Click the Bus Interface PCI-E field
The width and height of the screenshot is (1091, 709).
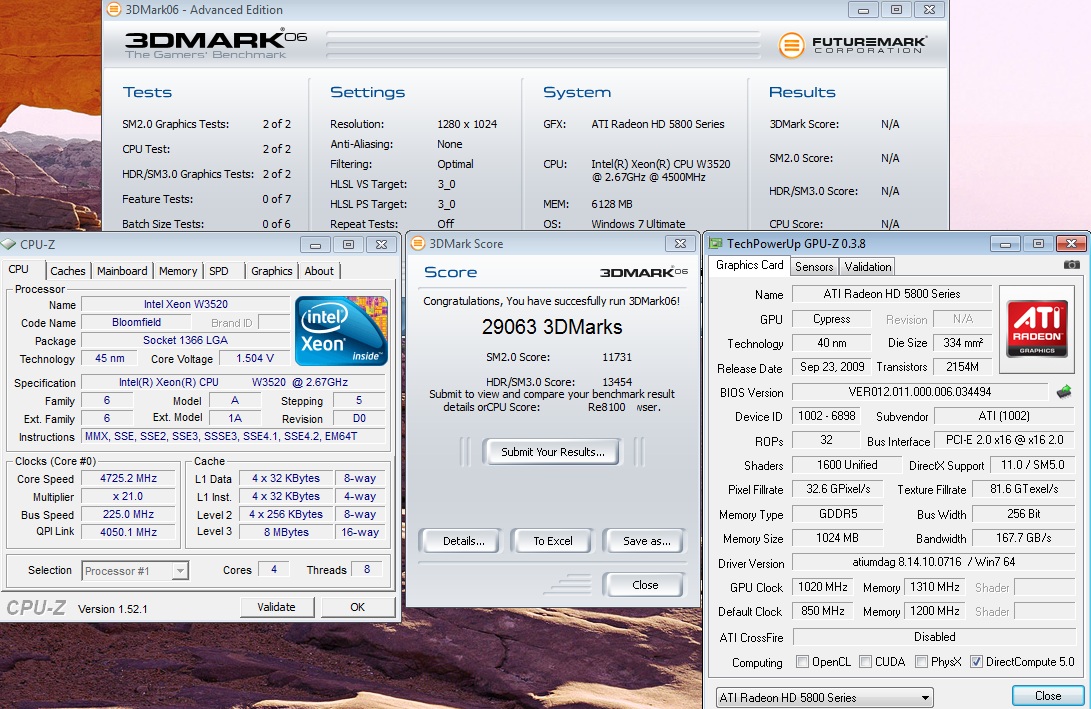(1004, 440)
